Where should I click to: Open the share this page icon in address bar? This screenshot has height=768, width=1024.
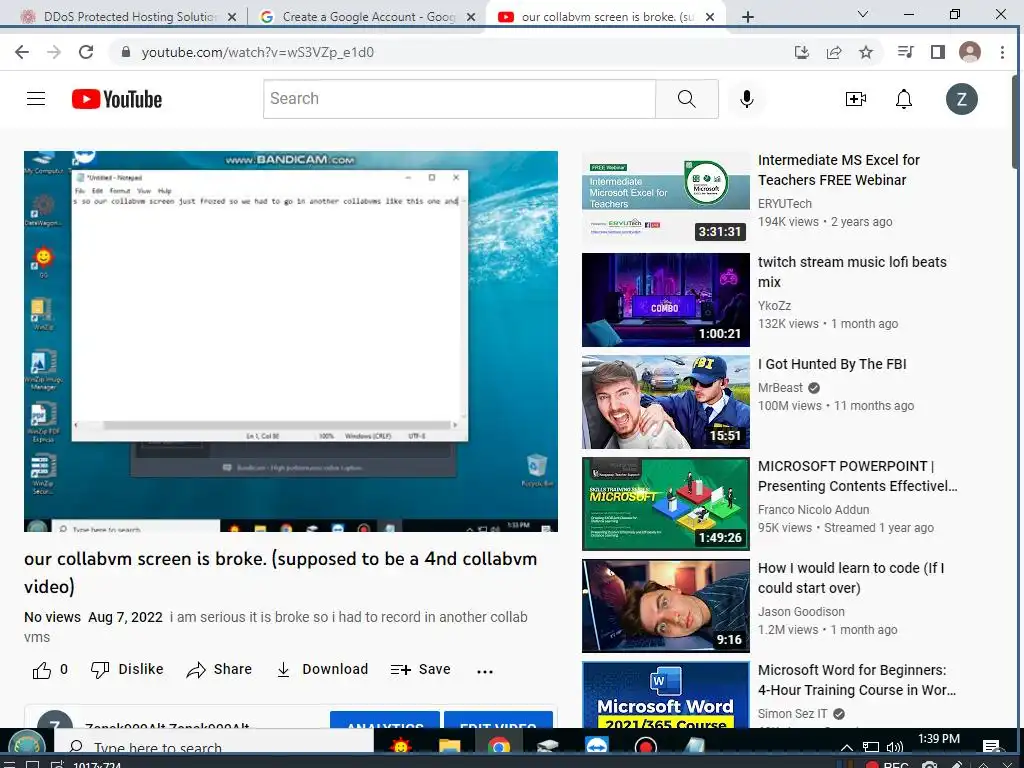(834, 52)
